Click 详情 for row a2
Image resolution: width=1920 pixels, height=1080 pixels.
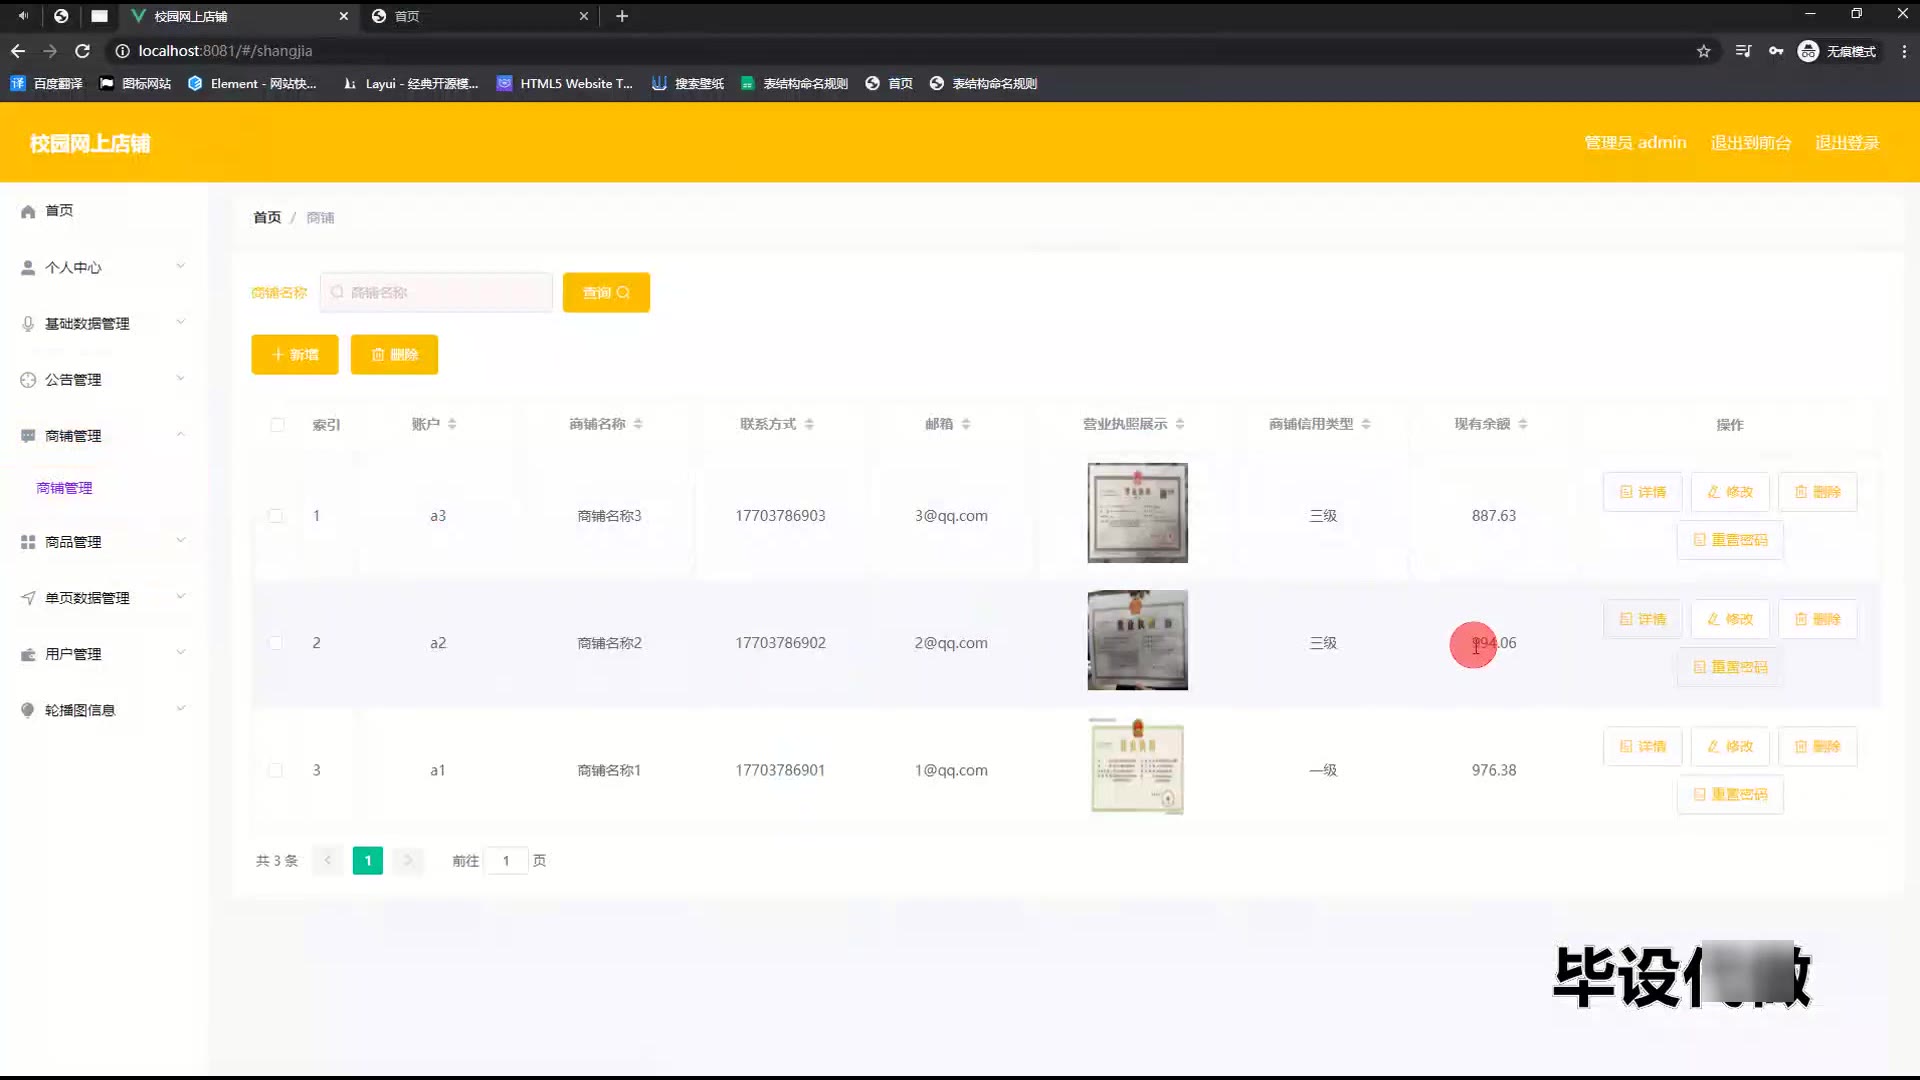[1643, 619]
